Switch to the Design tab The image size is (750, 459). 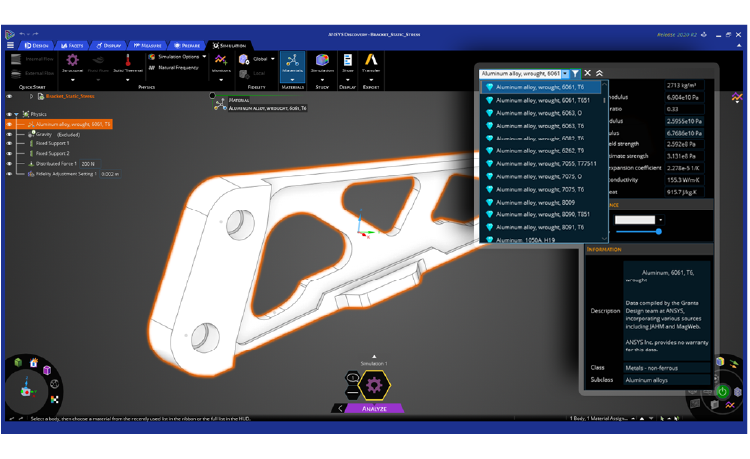tap(37, 45)
